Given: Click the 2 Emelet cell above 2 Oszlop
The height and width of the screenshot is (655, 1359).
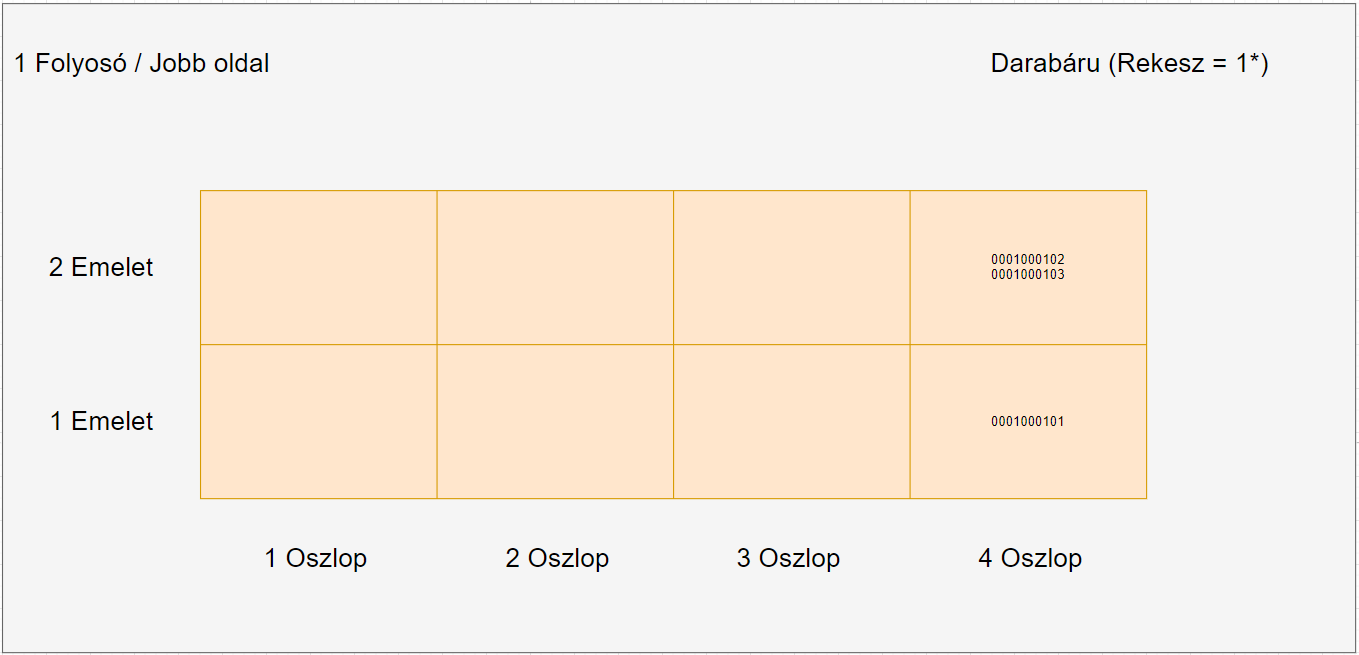Looking at the screenshot, I should [555, 268].
